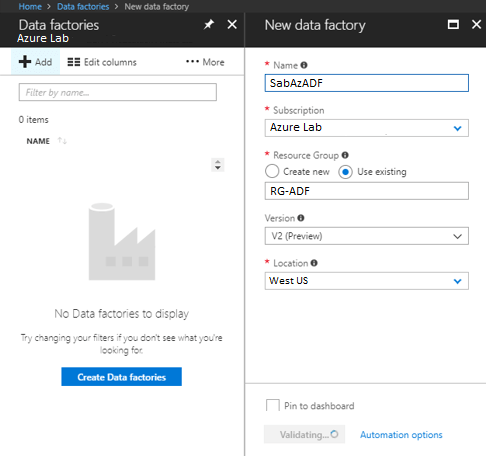
Task: Close the Data factories blade
Action: click(x=232, y=24)
